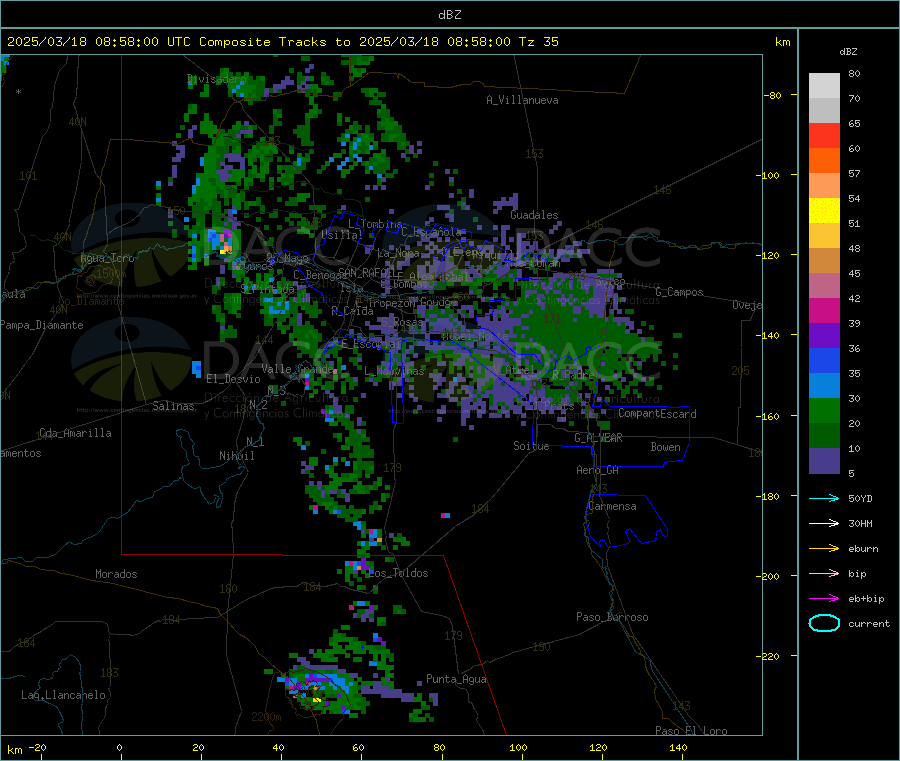Click the km label beside the timestamp header

[x=782, y=42]
